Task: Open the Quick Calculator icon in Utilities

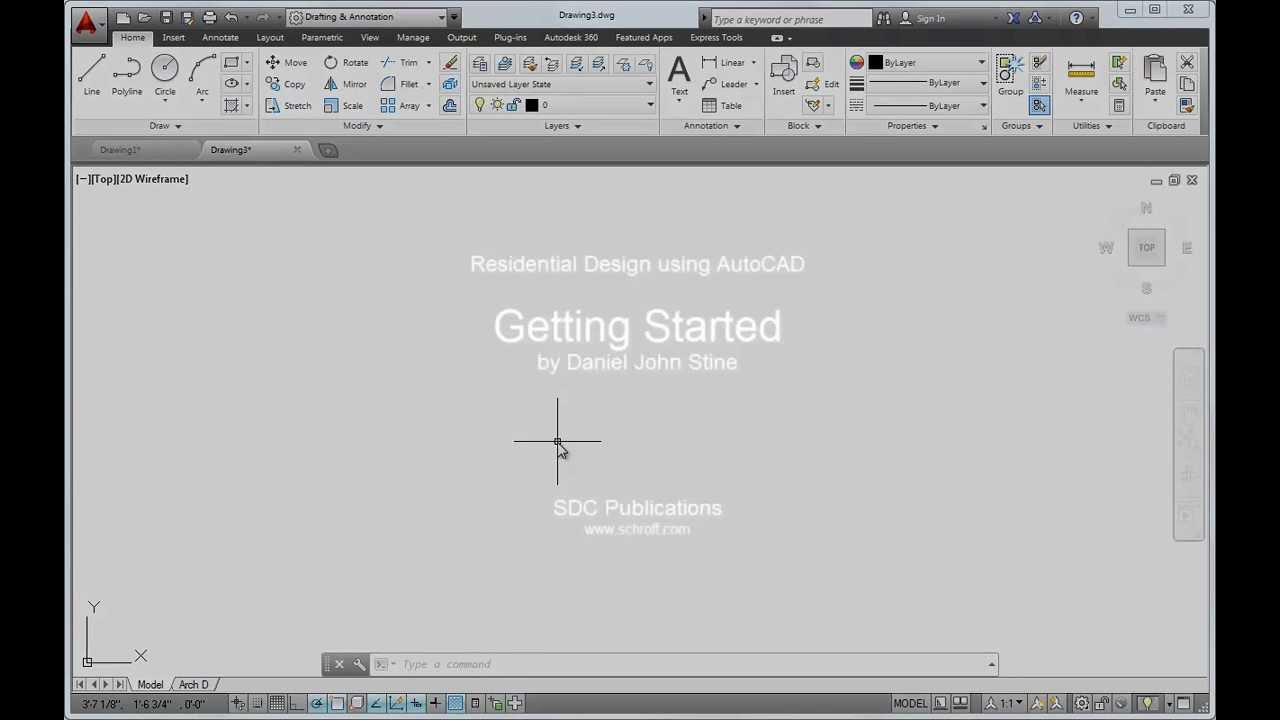Action: click(1119, 106)
